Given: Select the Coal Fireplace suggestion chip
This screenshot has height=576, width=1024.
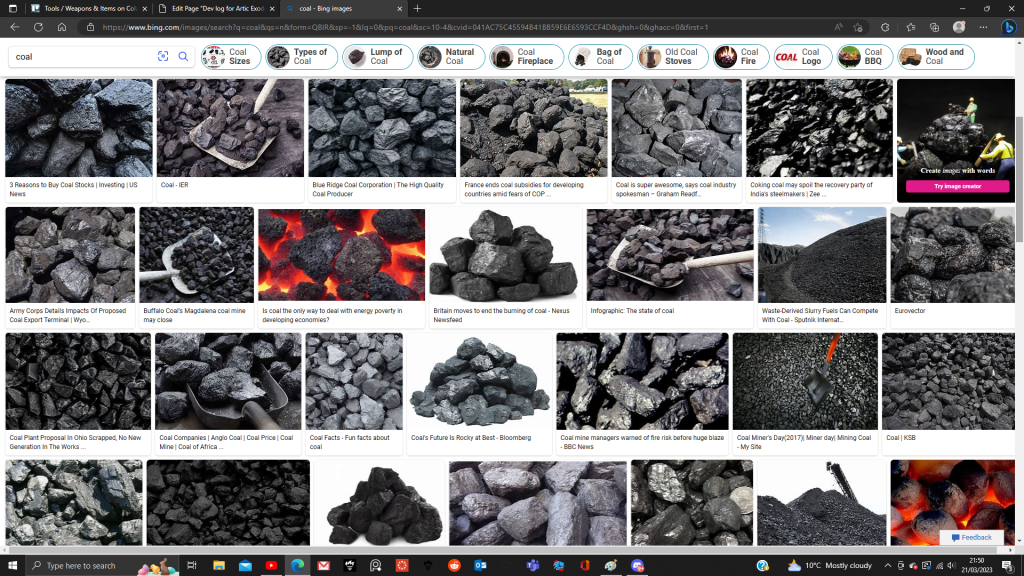Looking at the screenshot, I should [524, 57].
